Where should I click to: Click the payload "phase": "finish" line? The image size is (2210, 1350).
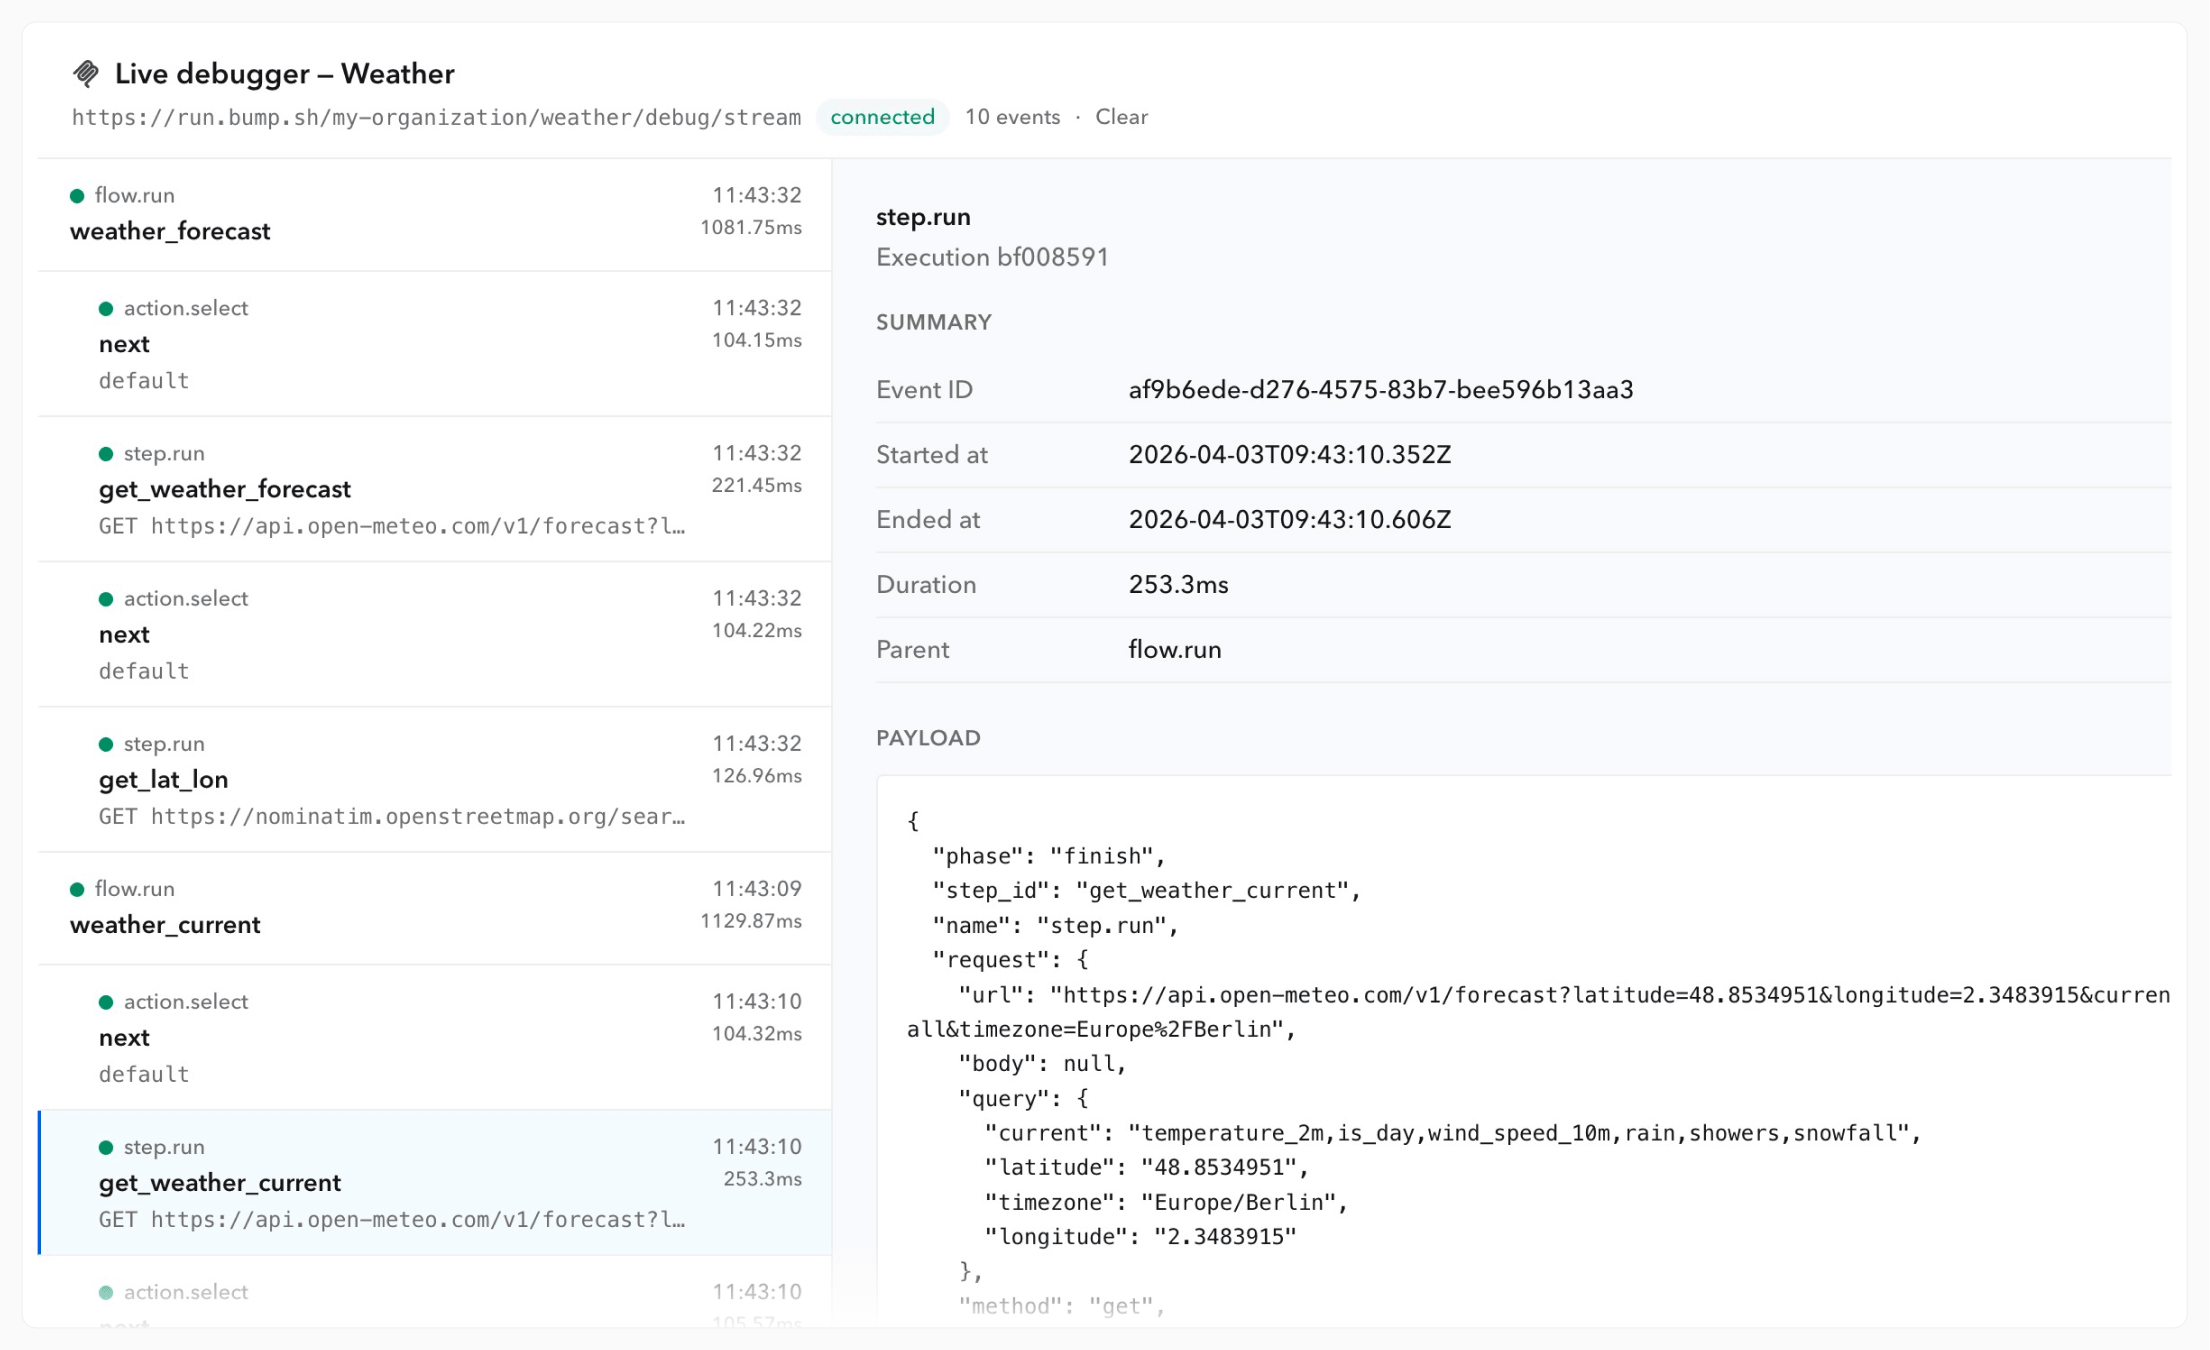pos(1049,856)
